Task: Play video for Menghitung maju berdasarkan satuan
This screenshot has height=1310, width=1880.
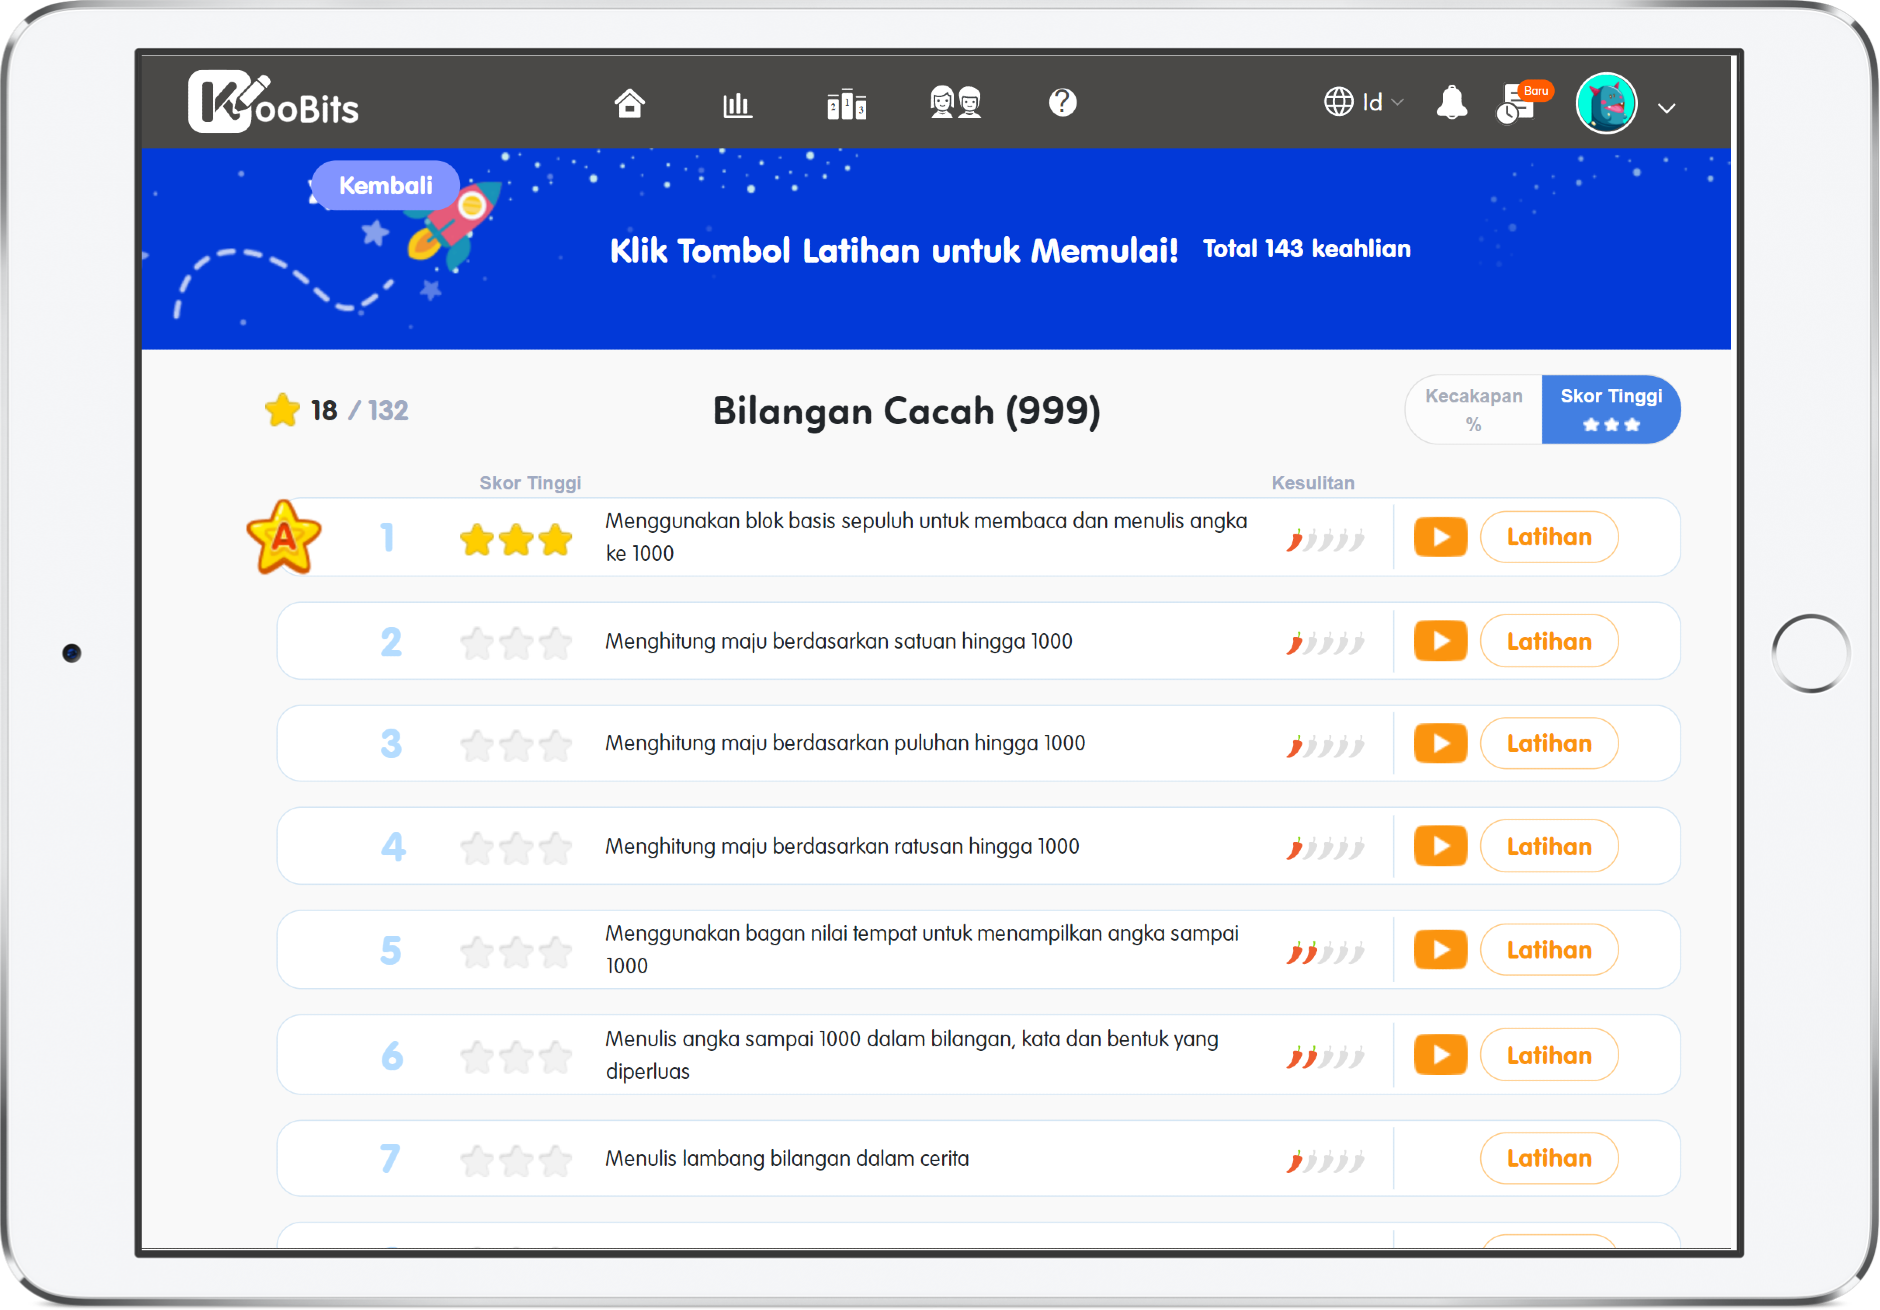Action: tap(1440, 641)
